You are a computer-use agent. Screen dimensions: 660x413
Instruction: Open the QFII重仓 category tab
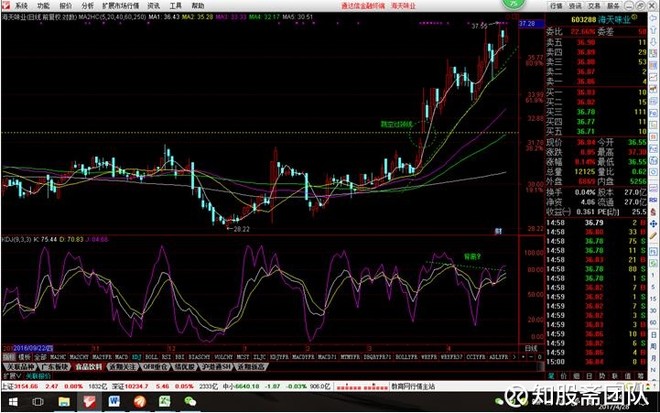pos(155,367)
